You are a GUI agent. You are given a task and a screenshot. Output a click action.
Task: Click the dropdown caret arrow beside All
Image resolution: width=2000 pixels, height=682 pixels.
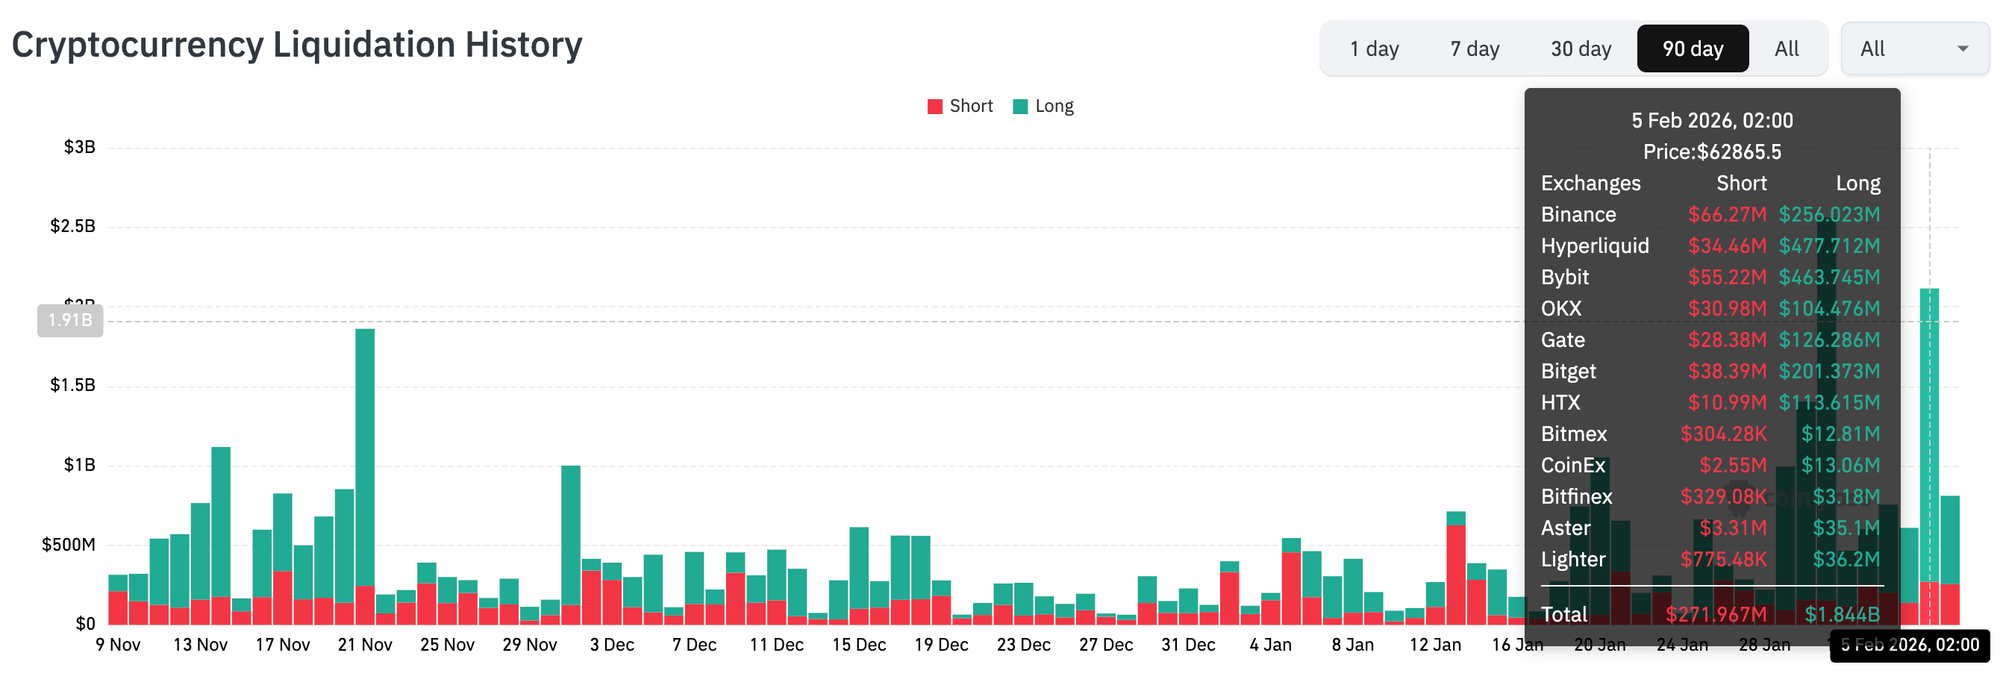pyautogui.click(x=1962, y=49)
